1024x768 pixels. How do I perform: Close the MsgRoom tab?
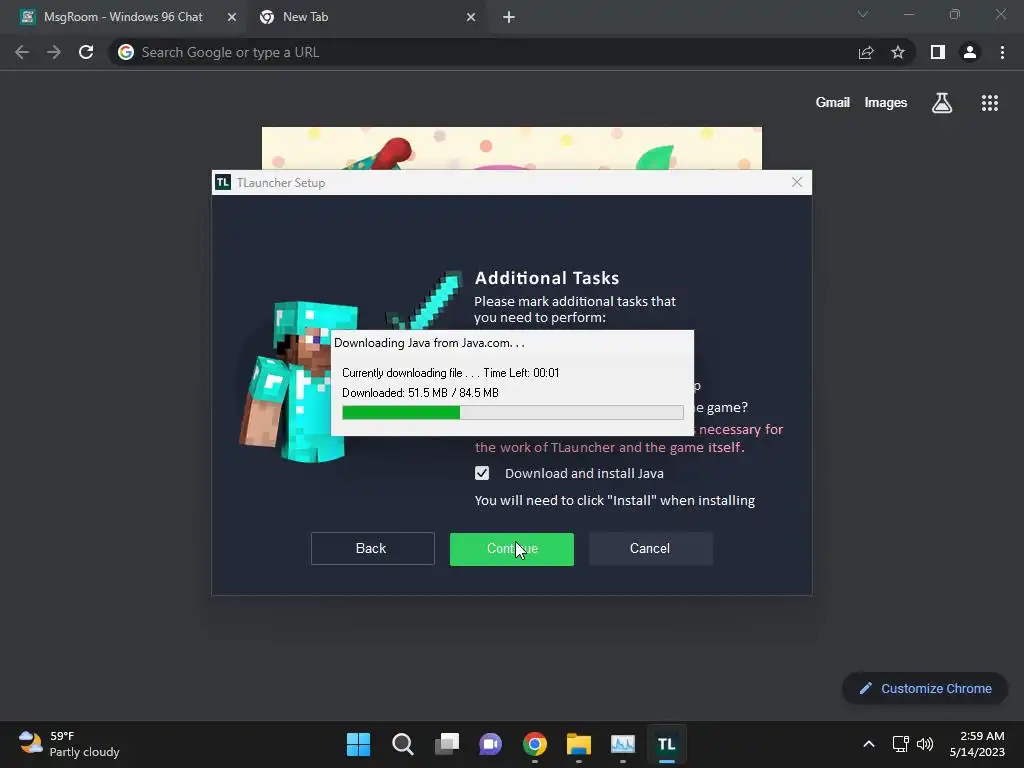coord(232,17)
